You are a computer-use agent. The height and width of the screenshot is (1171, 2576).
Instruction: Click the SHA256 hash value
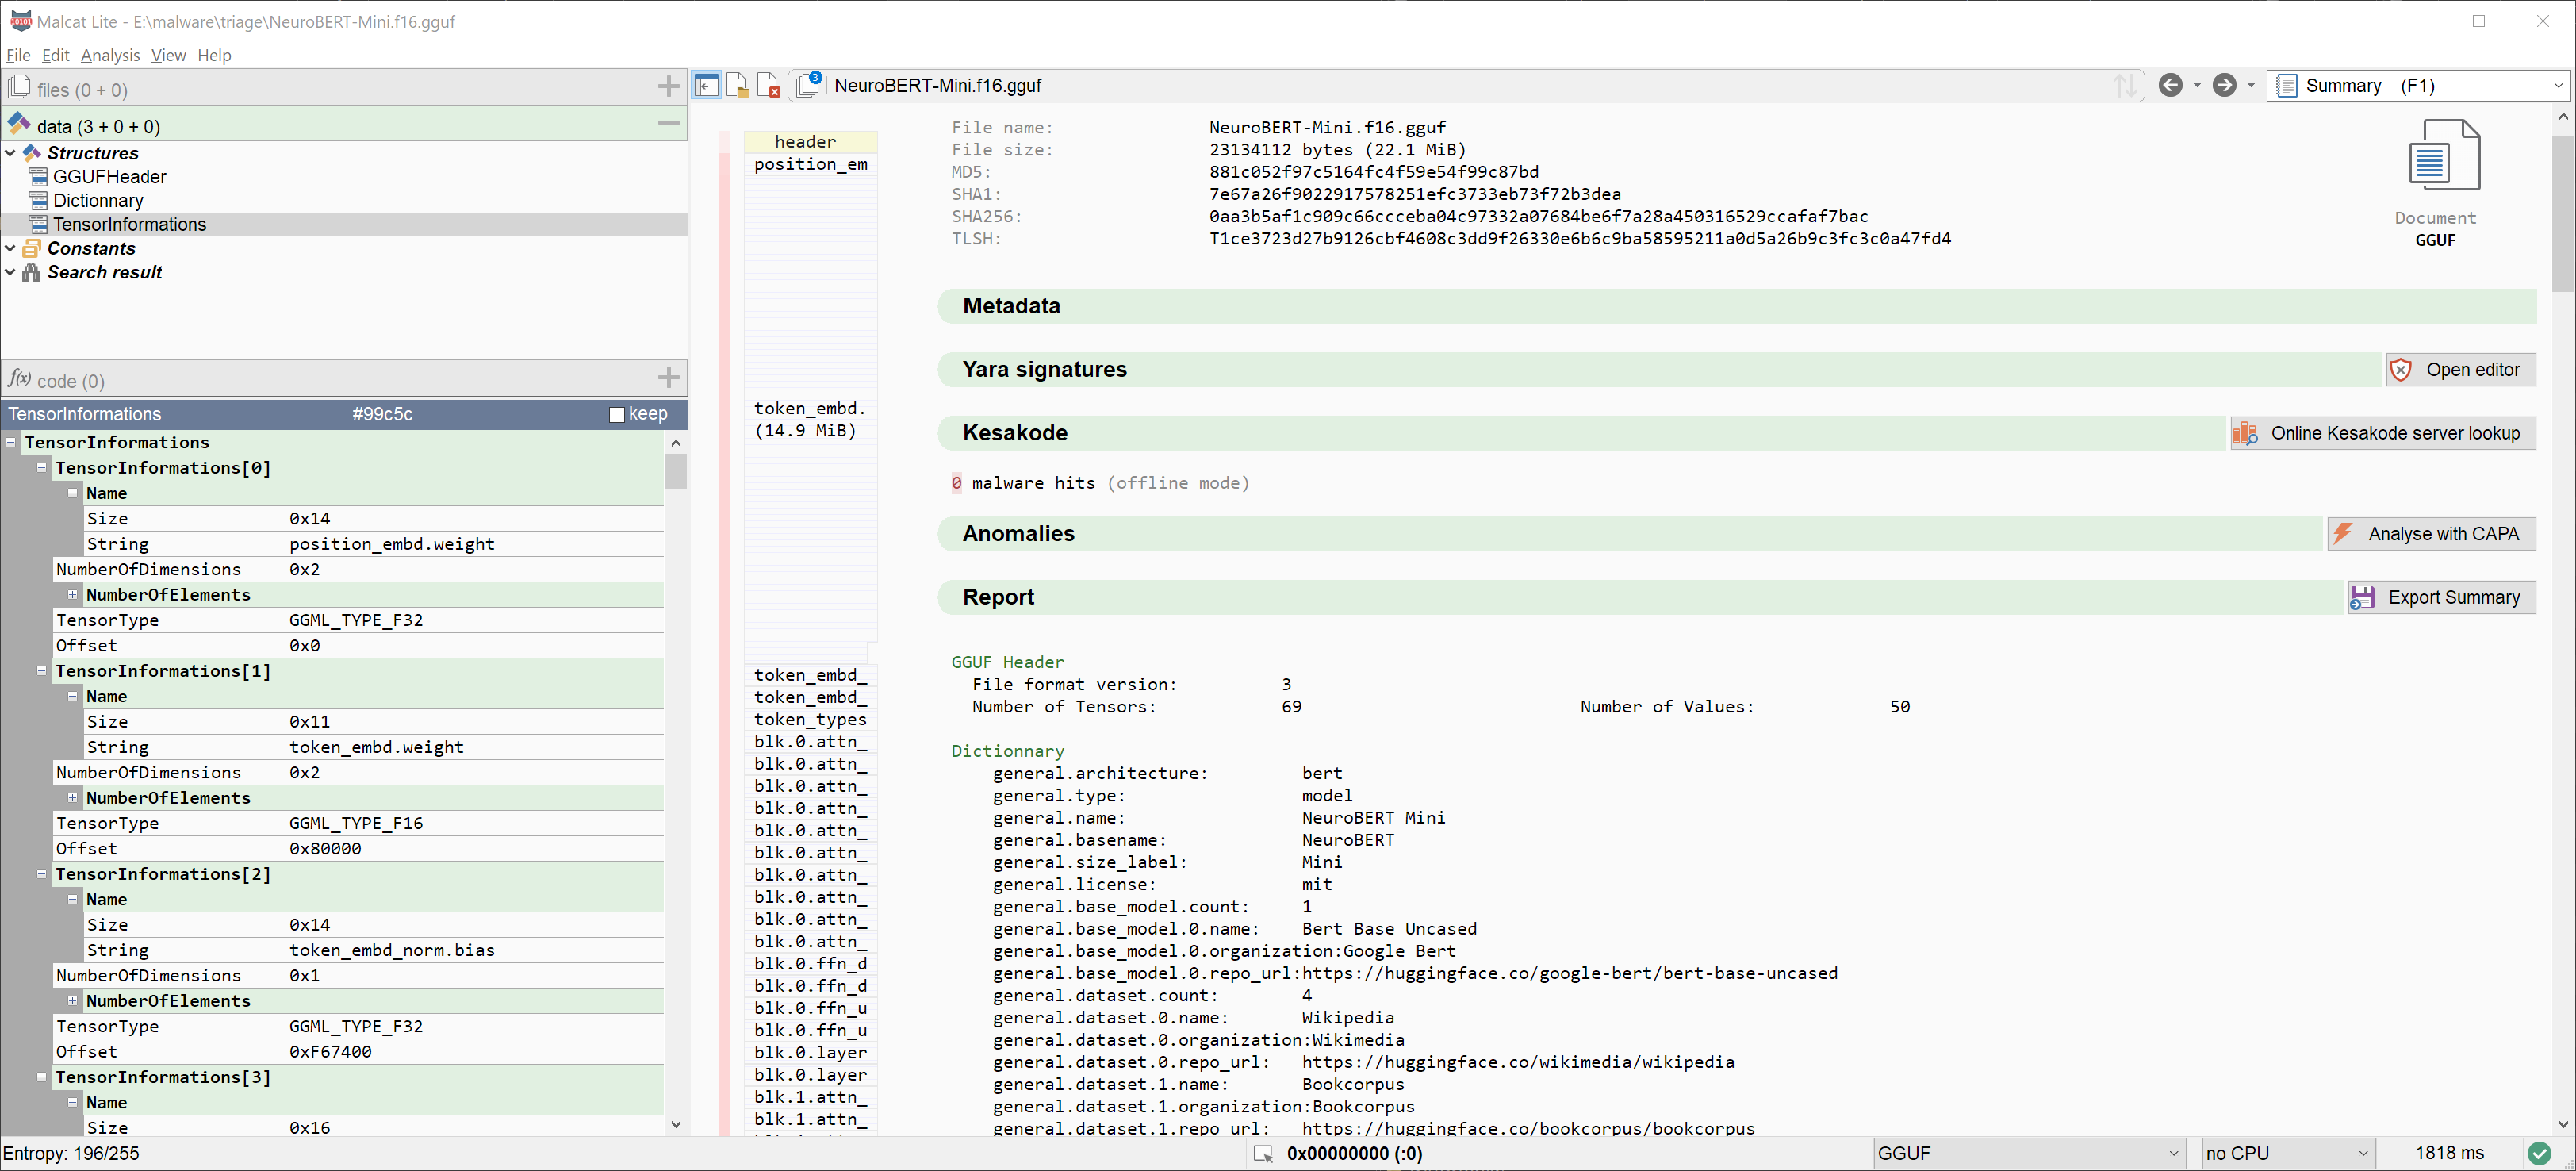pyautogui.click(x=1538, y=216)
